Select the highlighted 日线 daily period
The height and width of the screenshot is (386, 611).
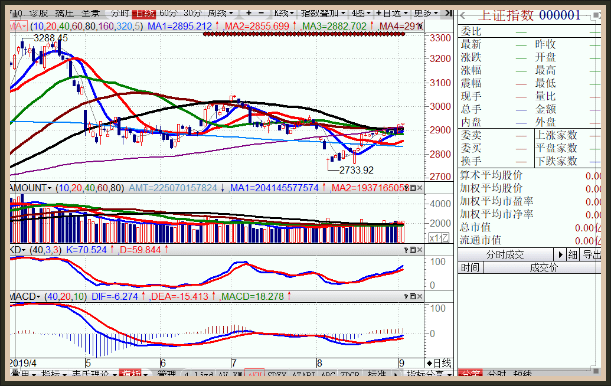click(x=144, y=14)
